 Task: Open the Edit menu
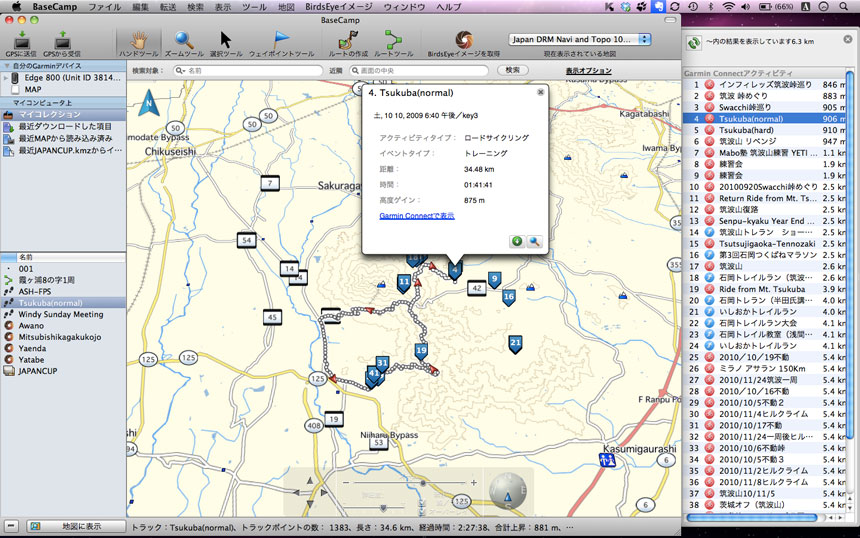[x=140, y=7]
